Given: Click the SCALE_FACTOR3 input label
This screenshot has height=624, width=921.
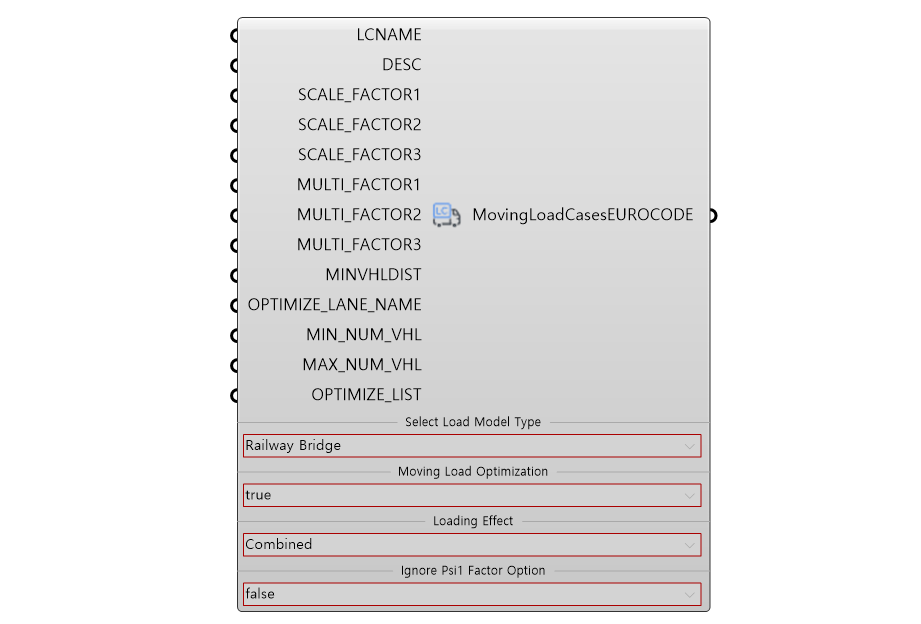Looking at the screenshot, I should tap(359, 155).
